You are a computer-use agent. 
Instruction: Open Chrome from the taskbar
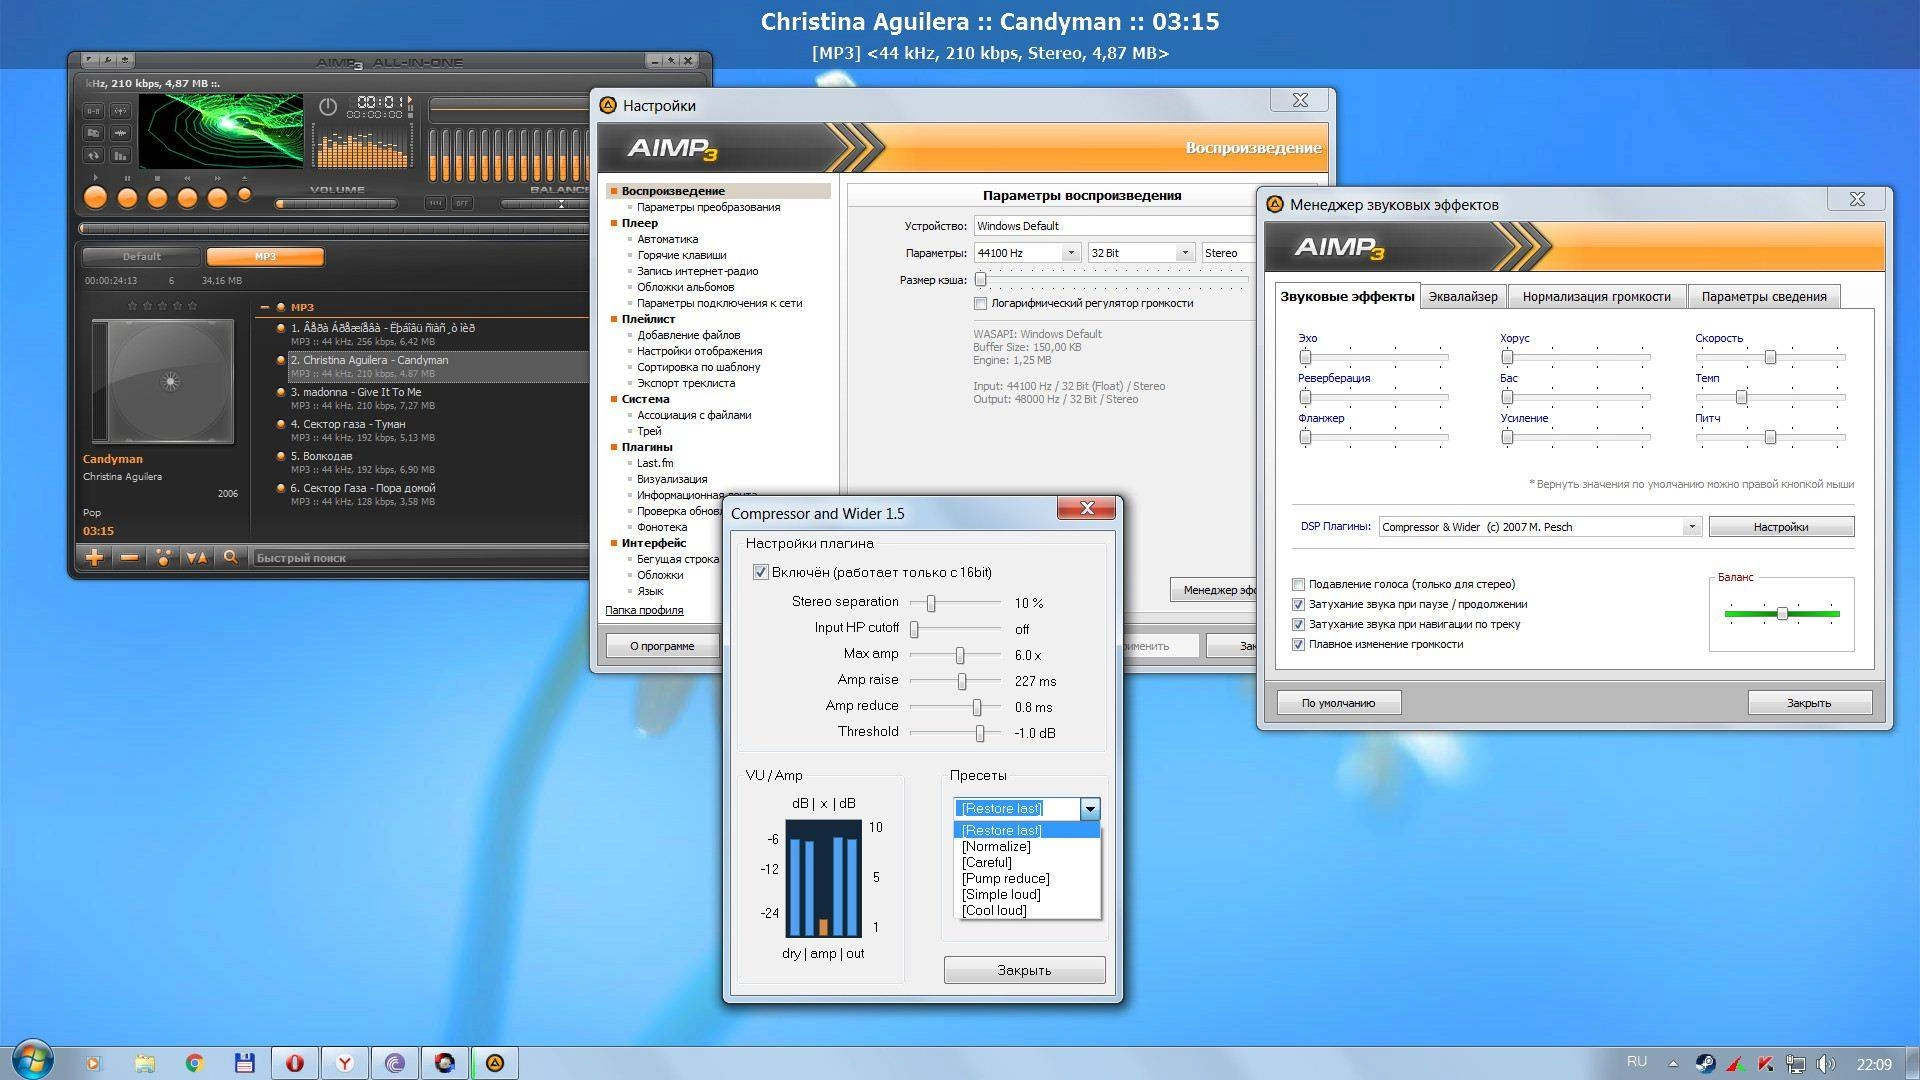[x=194, y=1063]
